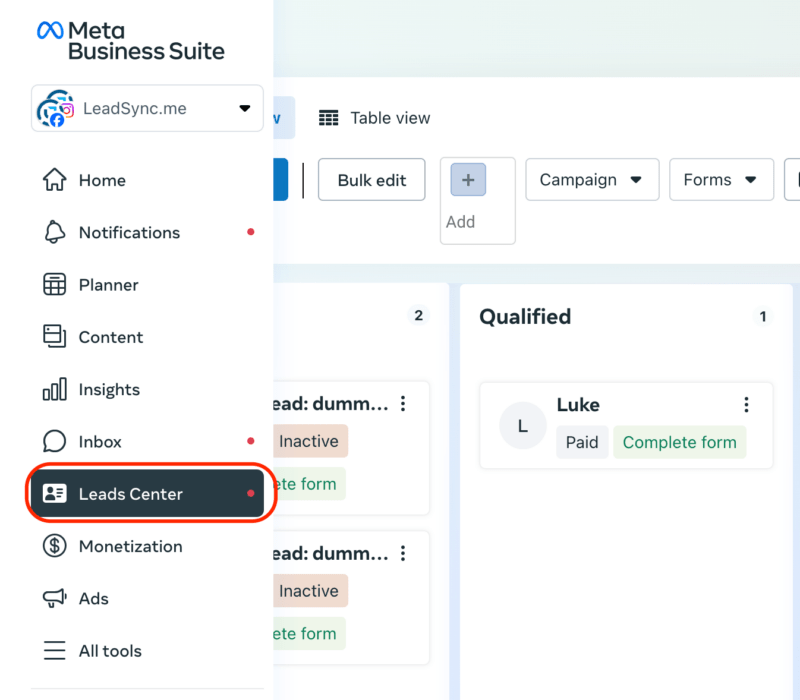Click the Bulk edit button
The image size is (800, 700).
(371, 180)
